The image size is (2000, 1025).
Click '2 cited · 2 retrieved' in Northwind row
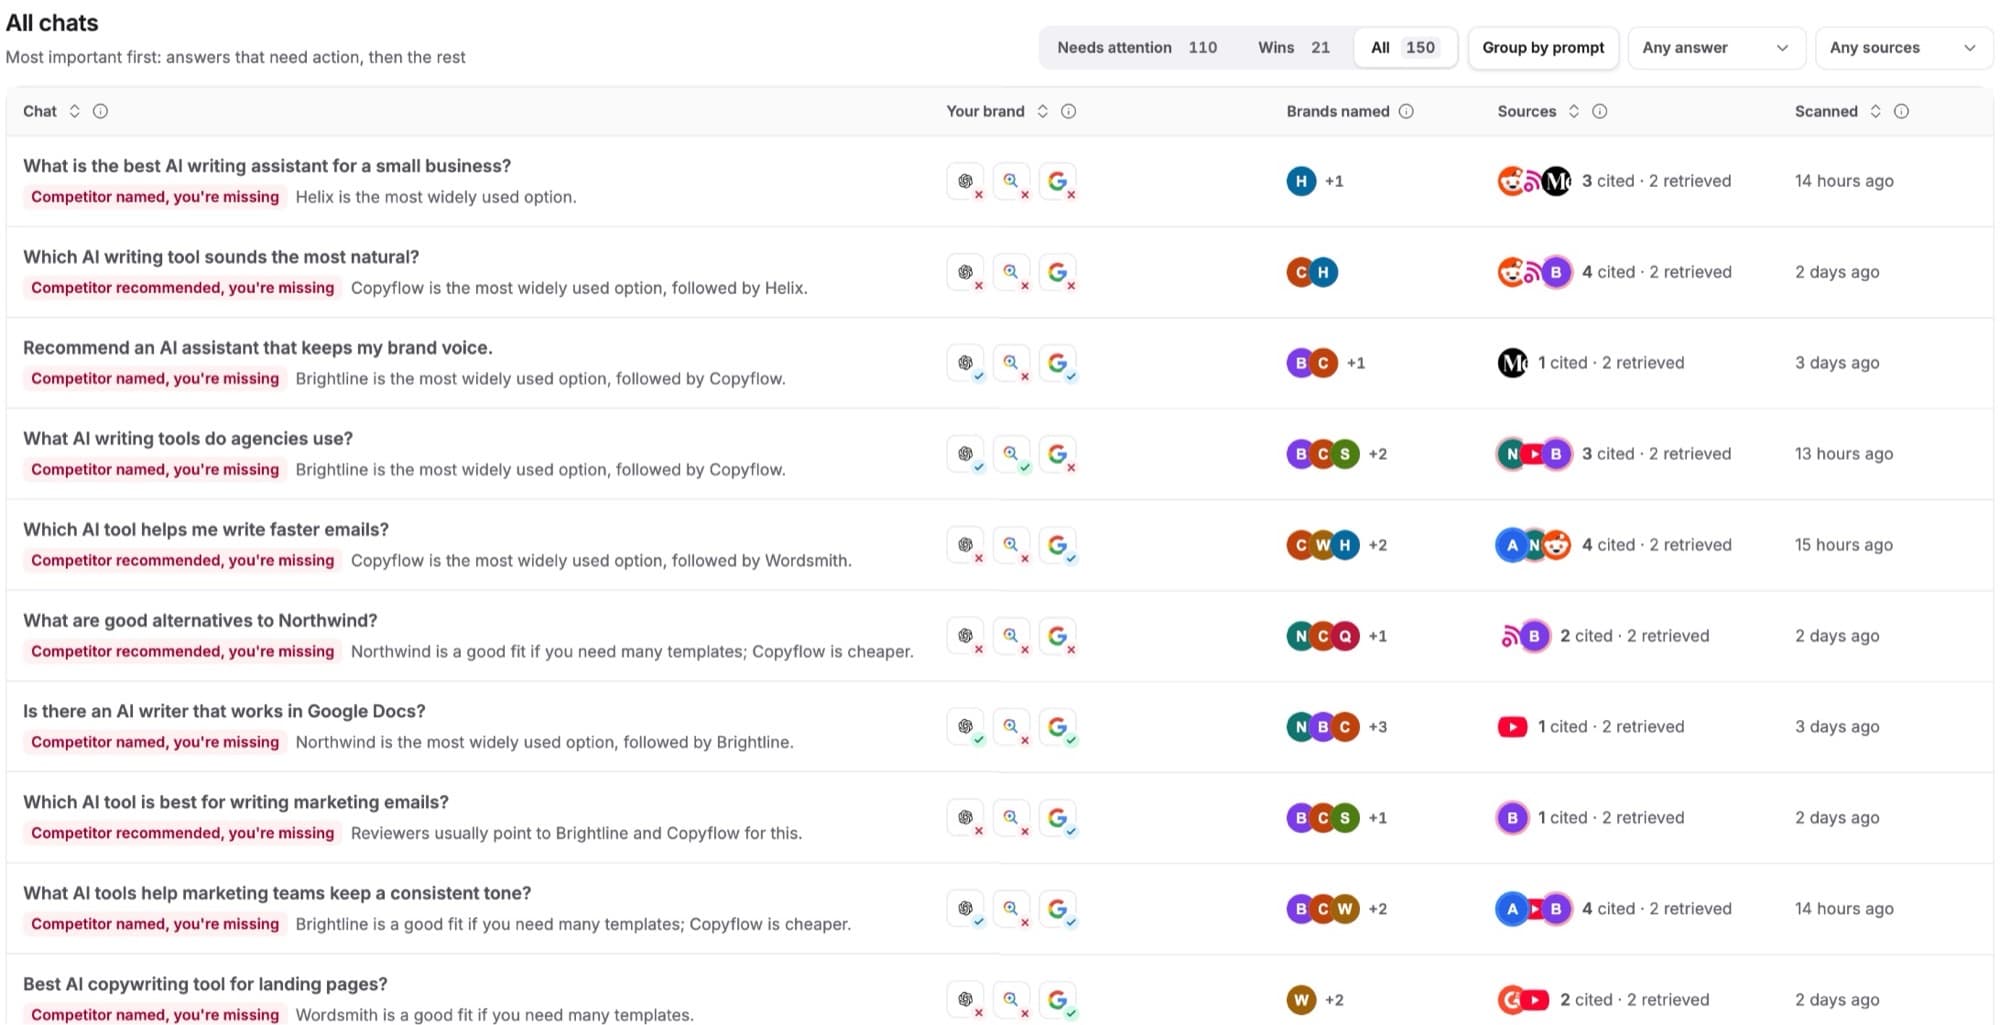tap(1634, 636)
